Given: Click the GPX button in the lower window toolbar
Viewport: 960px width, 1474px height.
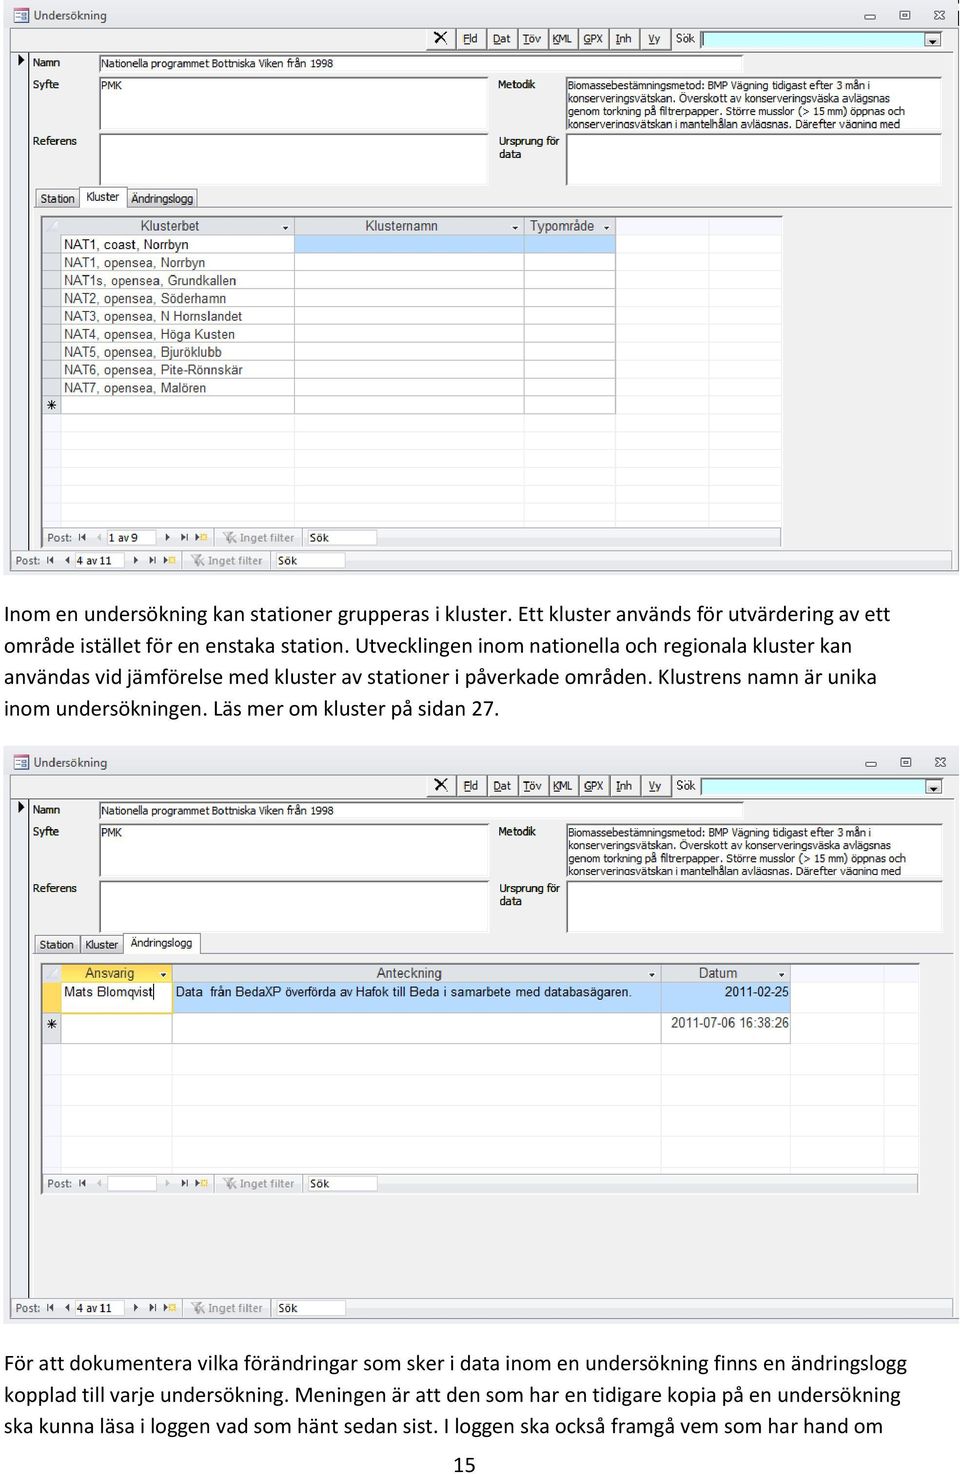Looking at the screenshot, I should click(593, 786).
